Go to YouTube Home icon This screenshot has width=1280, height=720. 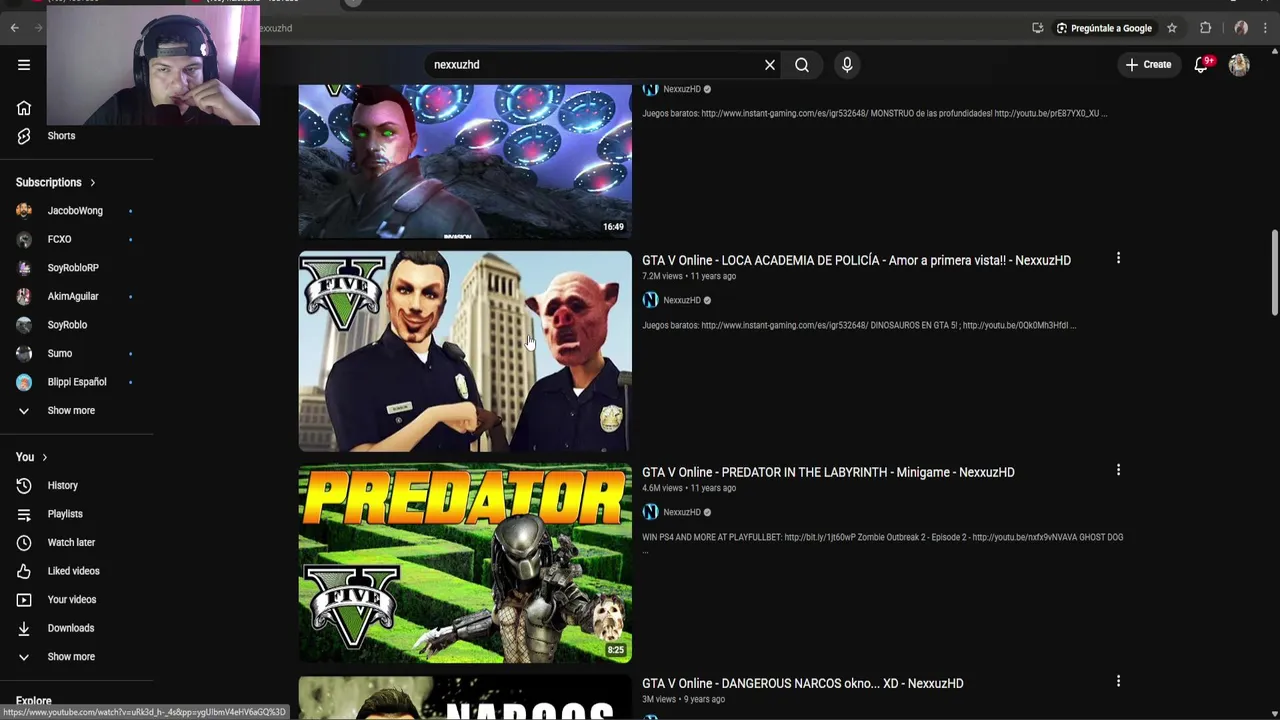point(24,108)
